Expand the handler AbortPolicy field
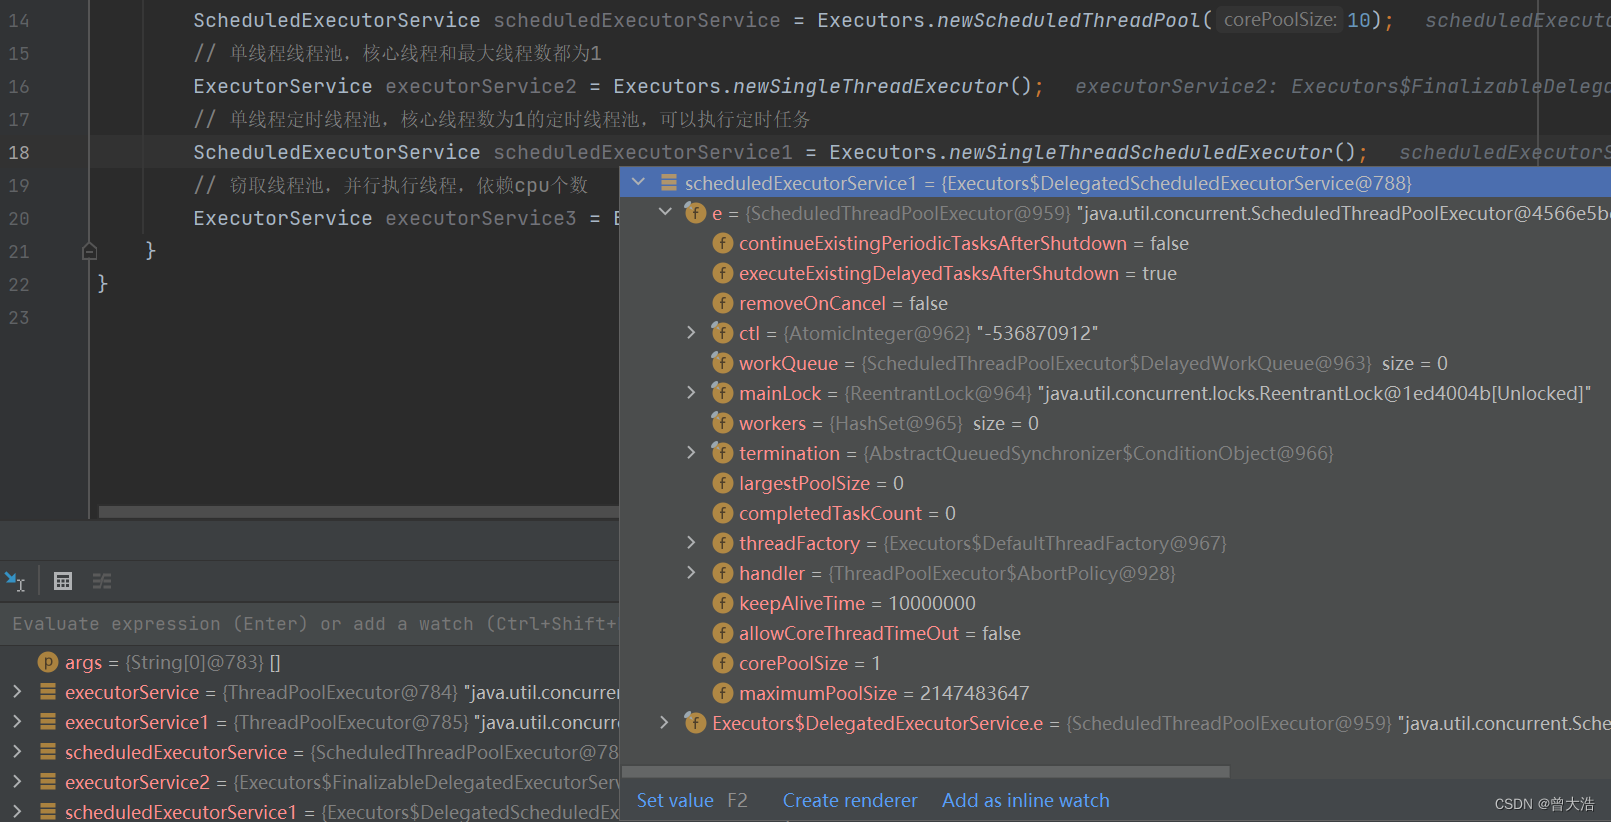This screenshot has width=1611, height=822. click(691, 573)
